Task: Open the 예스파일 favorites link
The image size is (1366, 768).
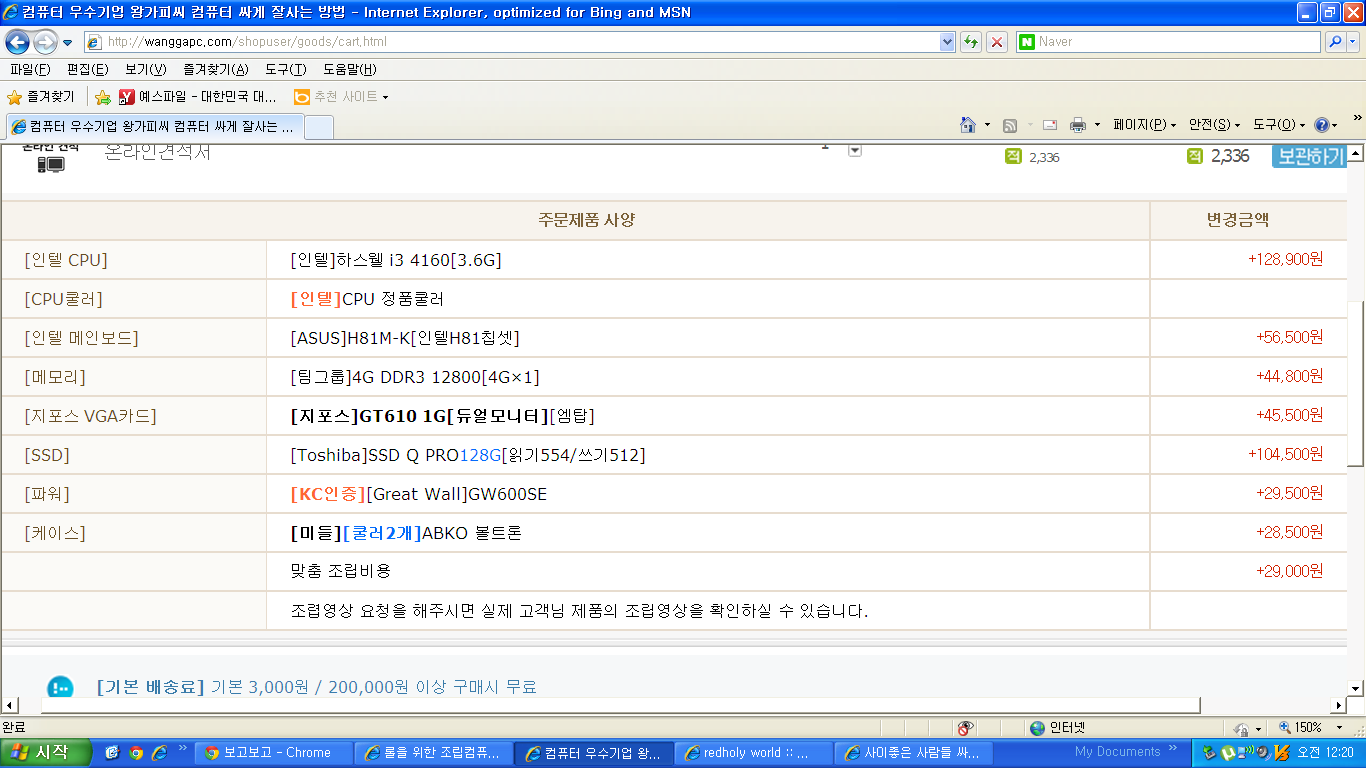Action: tap(198, 97)
